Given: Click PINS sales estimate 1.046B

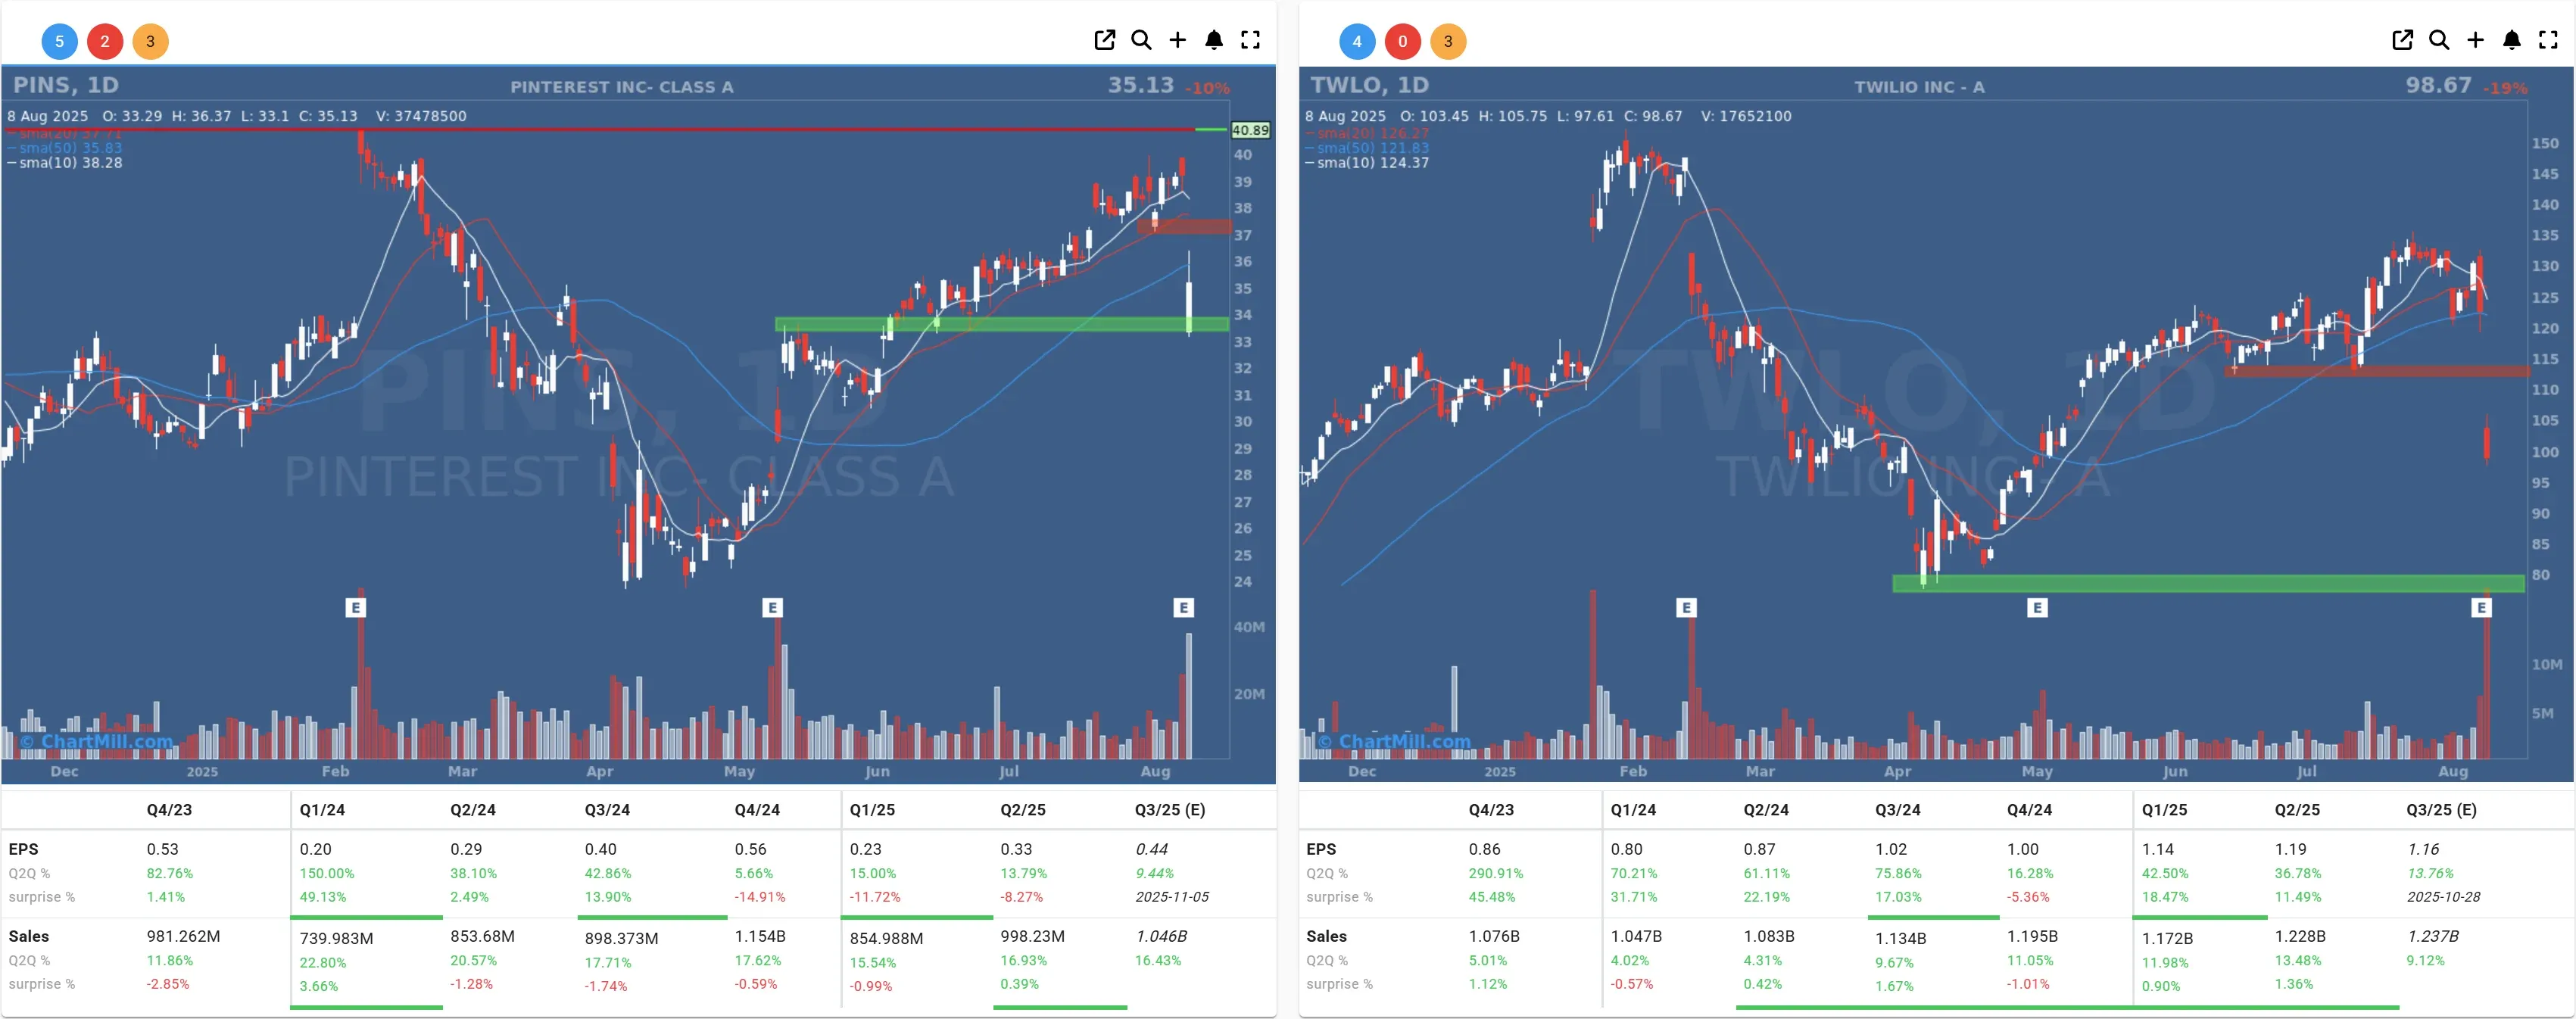Looking at the screenshot, I should pos(1161,936).
